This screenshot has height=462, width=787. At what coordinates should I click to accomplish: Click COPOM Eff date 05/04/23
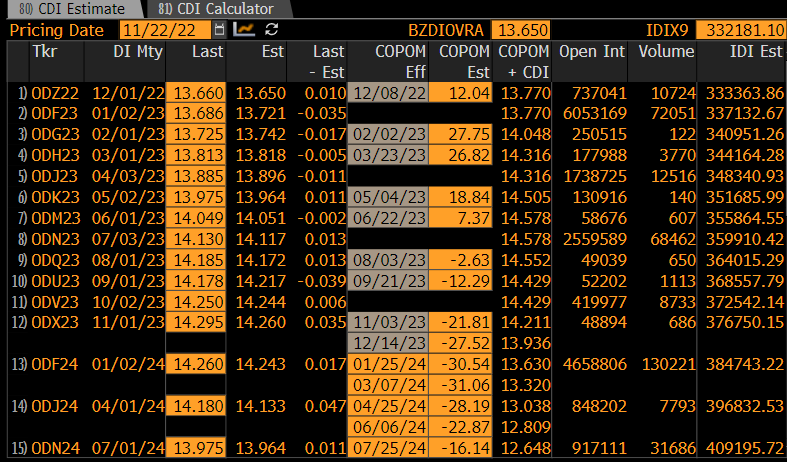tap(388, 197)
